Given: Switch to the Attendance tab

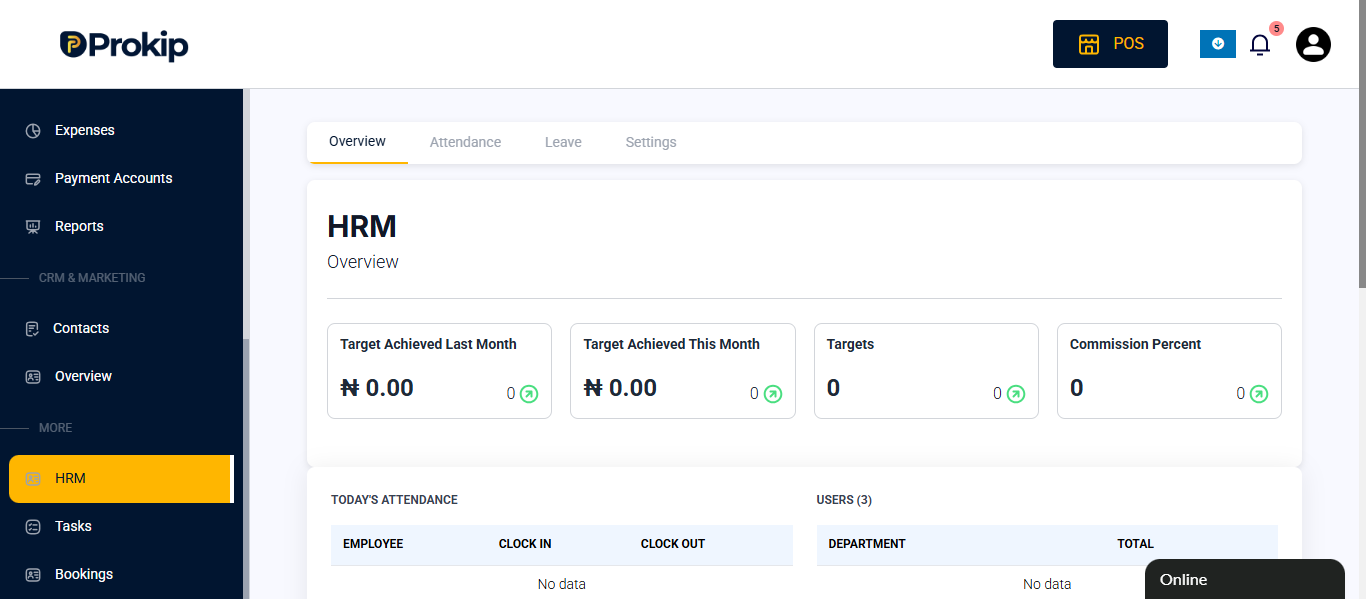Looking at the screenshot, I should point(465,142).
